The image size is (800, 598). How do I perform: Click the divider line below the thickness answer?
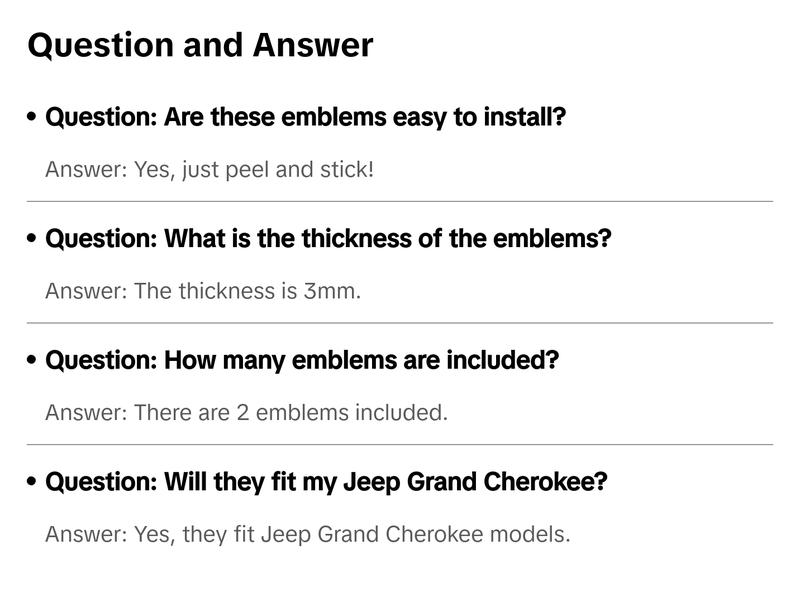point(400,323)
